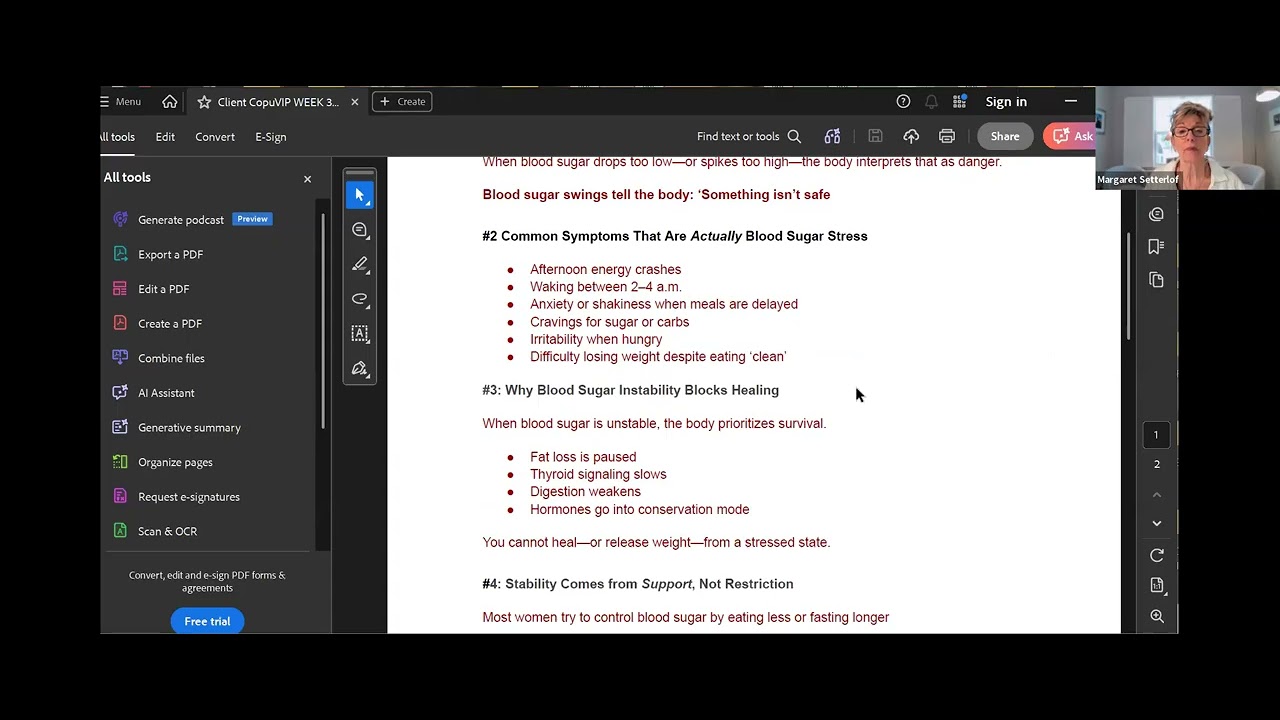Click the bullet 'Digestion weakens'
The image size is (1280, 720).
pos(585,492)
